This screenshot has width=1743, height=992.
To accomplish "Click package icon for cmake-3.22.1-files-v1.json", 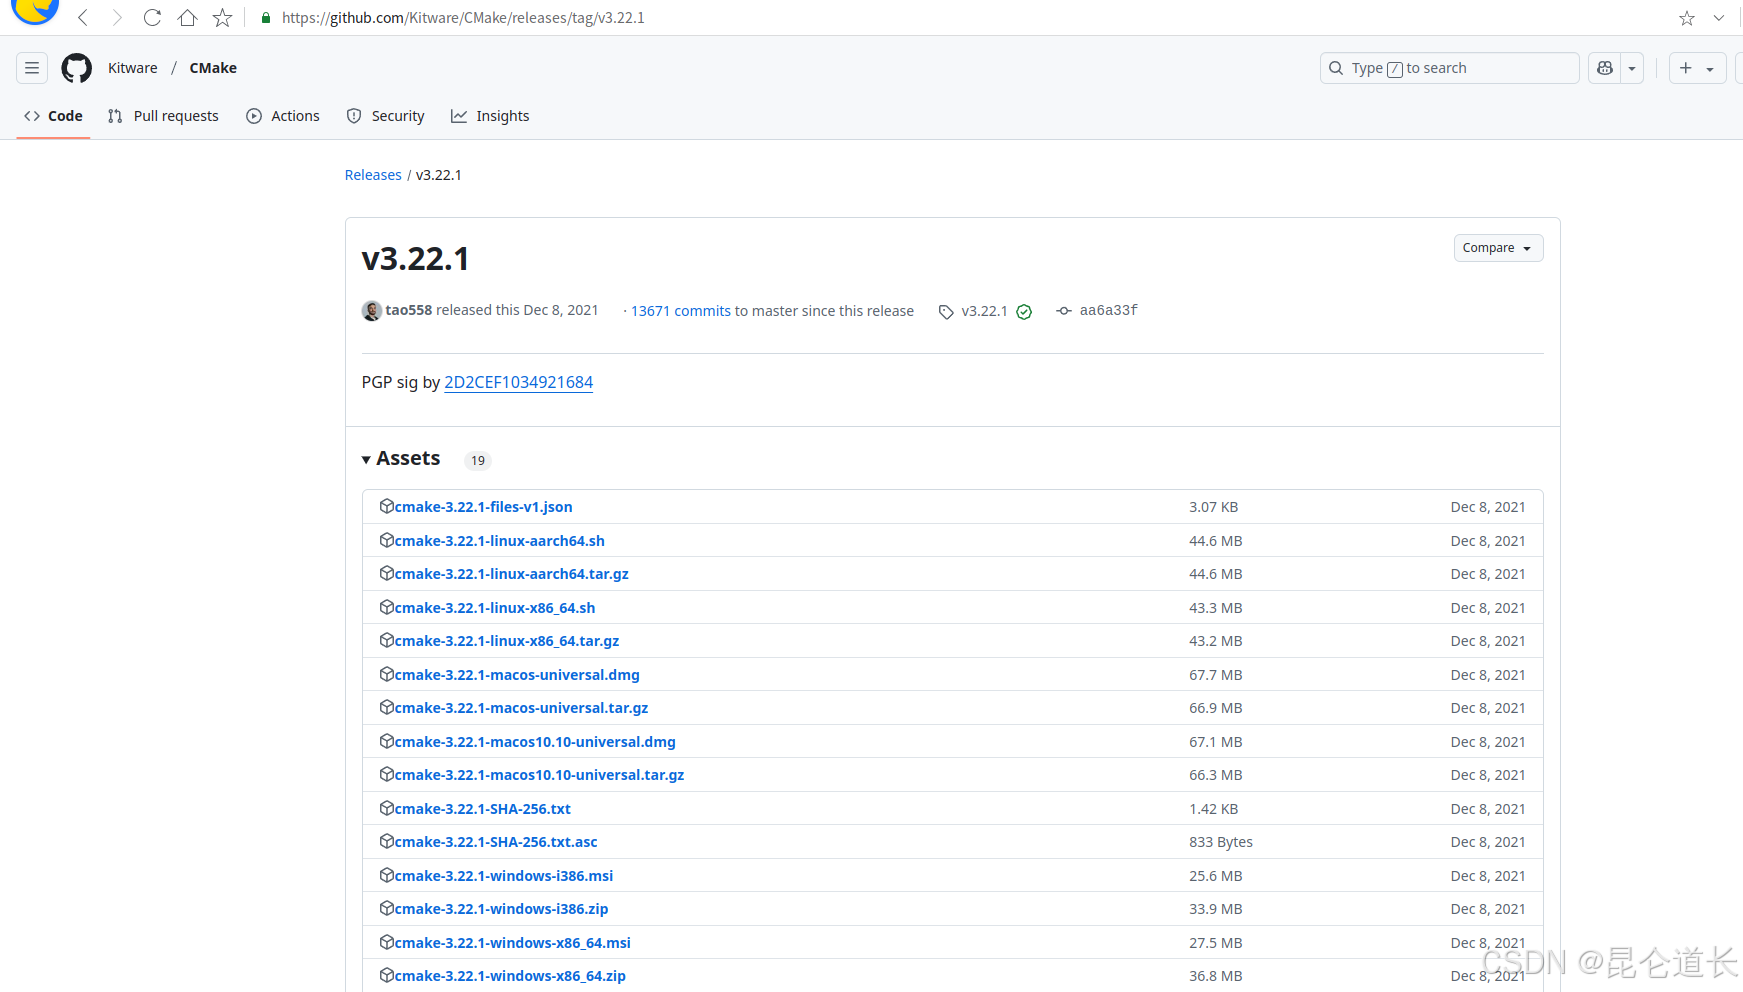I will coord(387,506).
